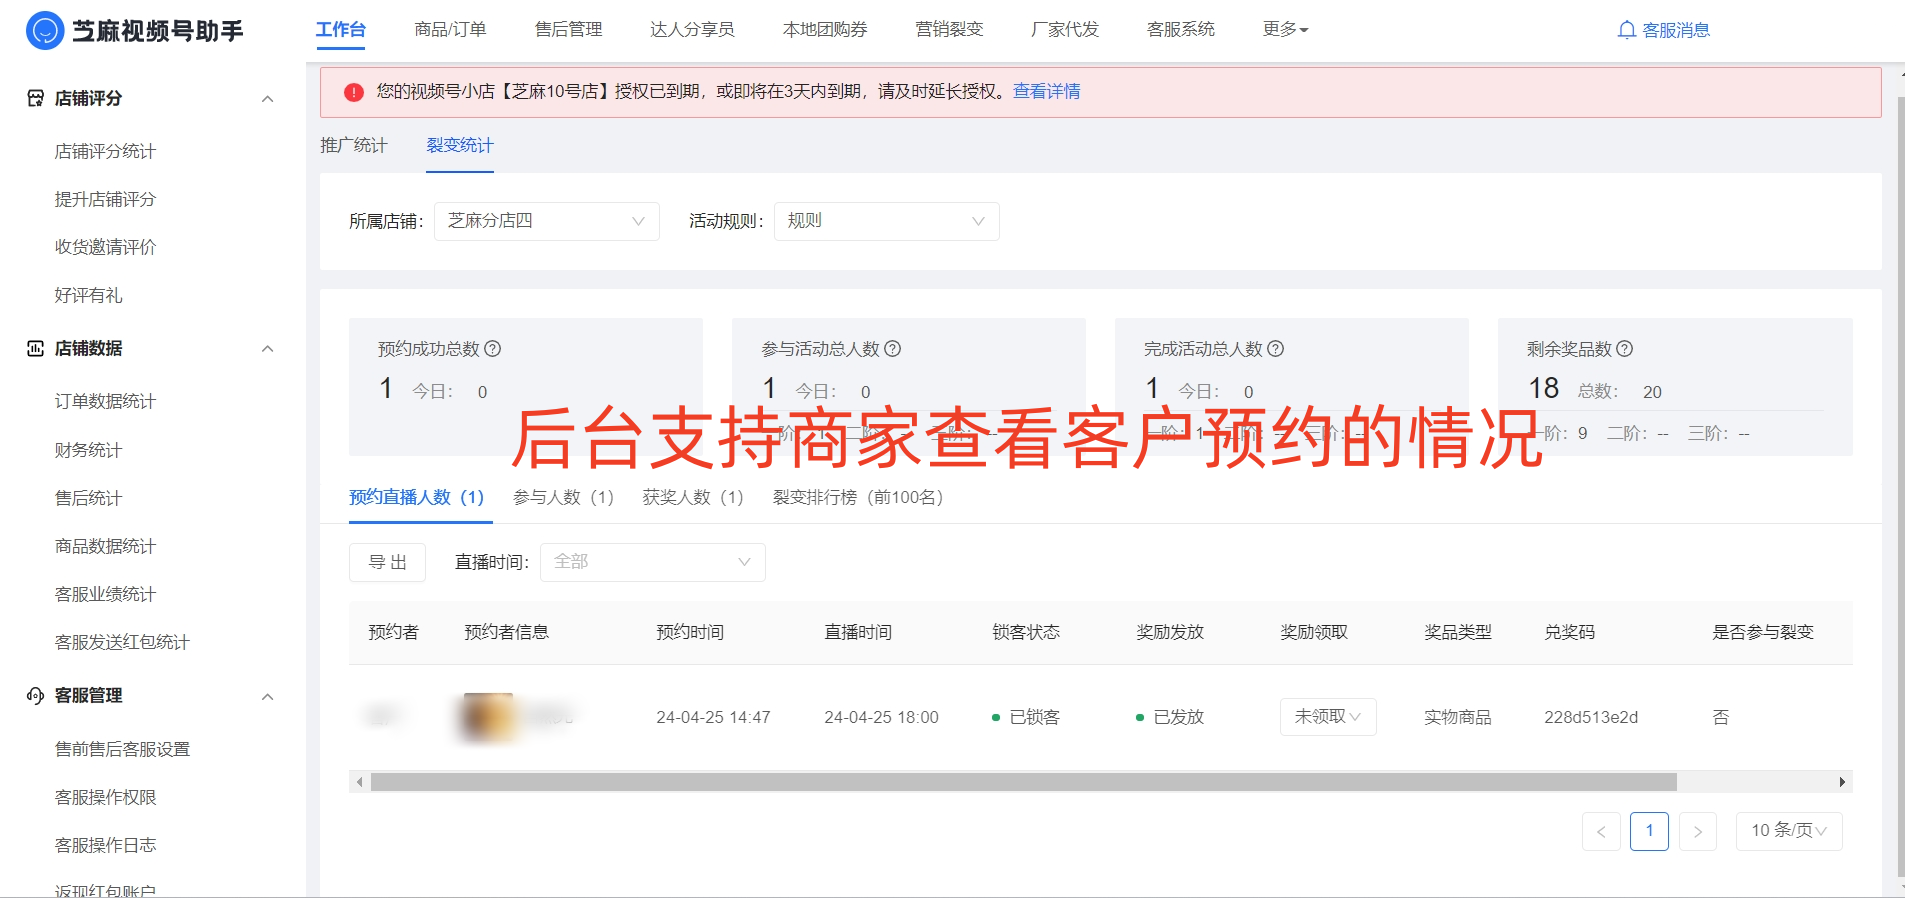1905x898 pixels.
Task: Open 好评有礼 in sidebar
Action: (x=89, y=295)
